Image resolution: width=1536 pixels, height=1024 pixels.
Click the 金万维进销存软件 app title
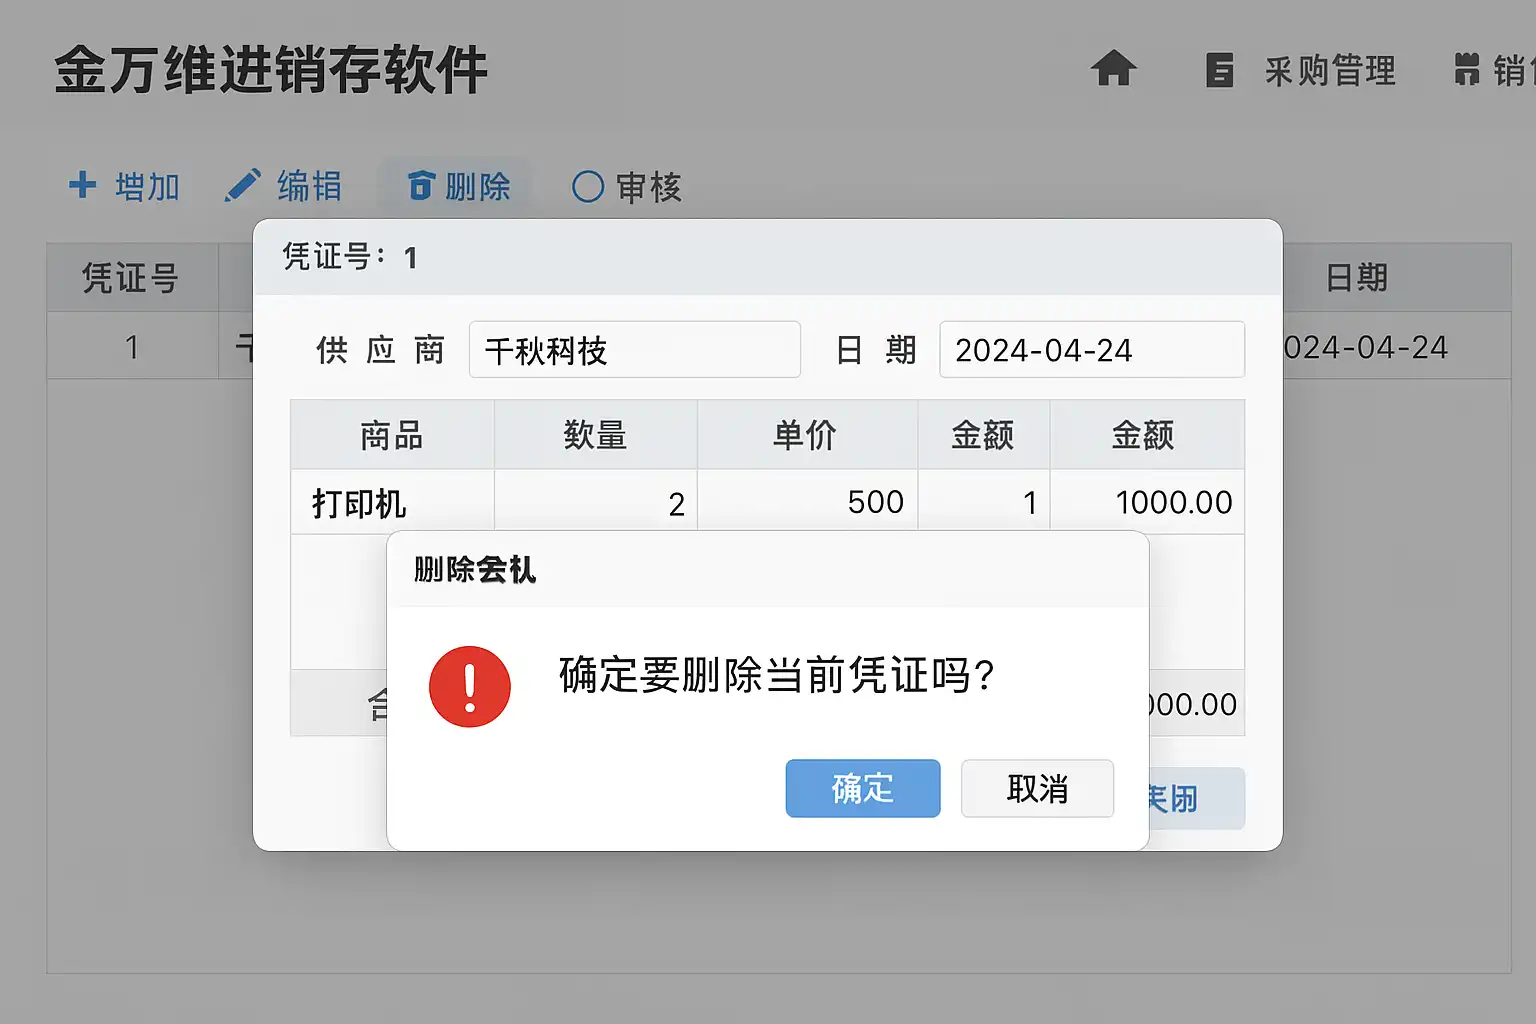pyautogui.click(x=271, y=70)
